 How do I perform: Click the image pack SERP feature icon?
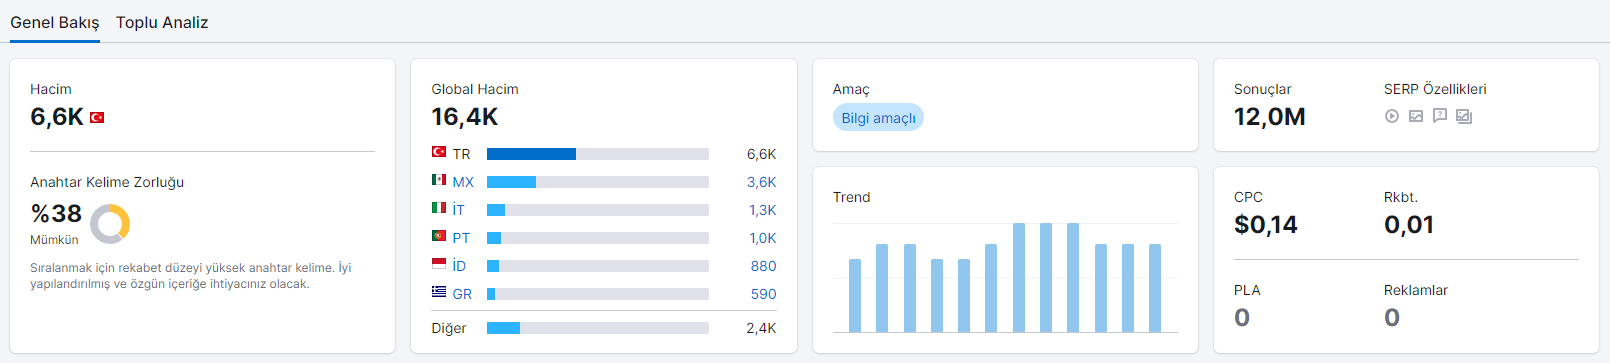pyautogui.click(x=1464, y=116)
